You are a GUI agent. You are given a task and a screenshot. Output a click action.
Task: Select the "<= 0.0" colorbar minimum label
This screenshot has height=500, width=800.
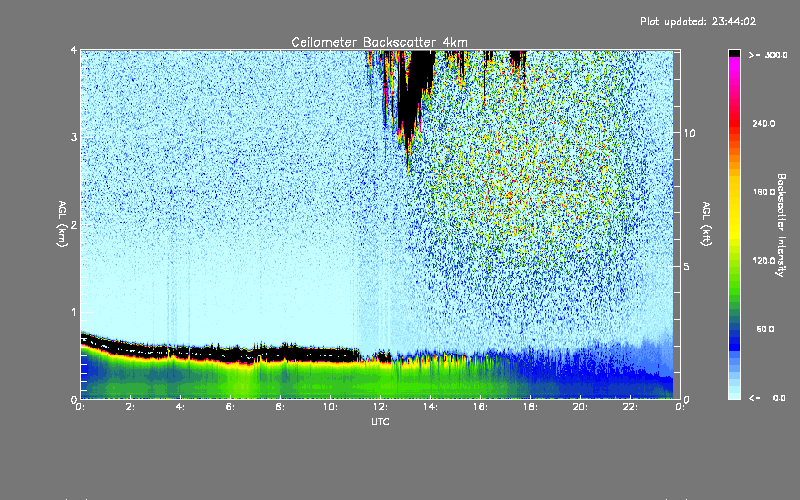pyautogui.click(x=767, y=398)
